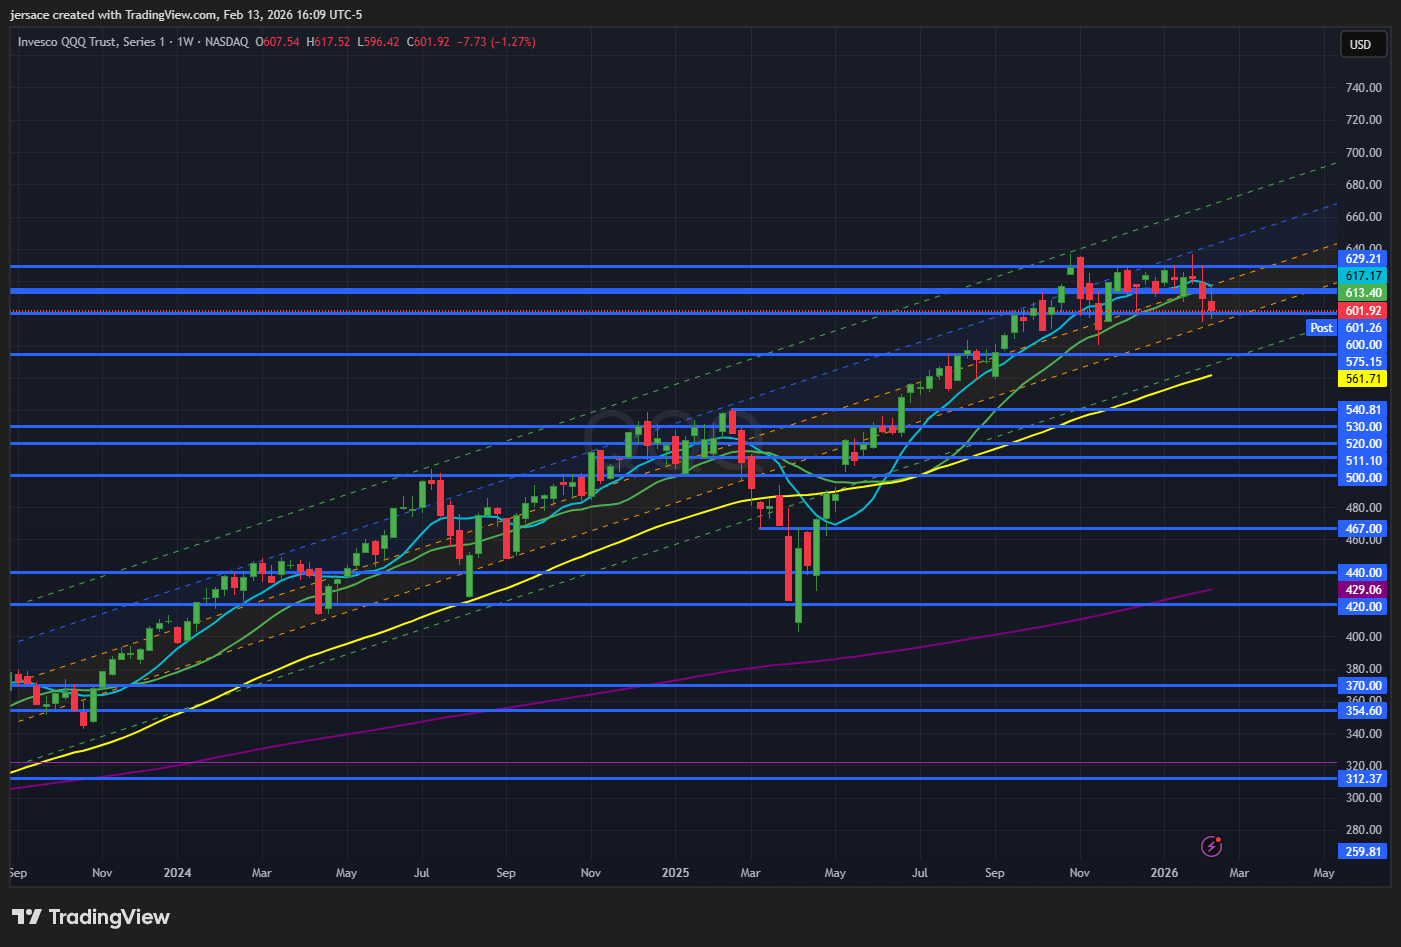
Task: Open the USD currency selector
Action: (1364, 44)
